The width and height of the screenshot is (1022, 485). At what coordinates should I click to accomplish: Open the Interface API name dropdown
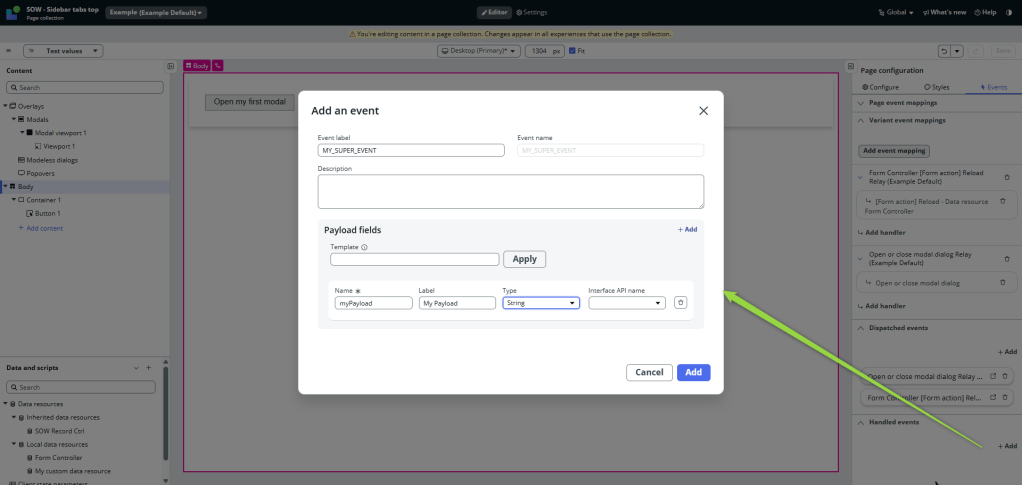click(627, 302)
